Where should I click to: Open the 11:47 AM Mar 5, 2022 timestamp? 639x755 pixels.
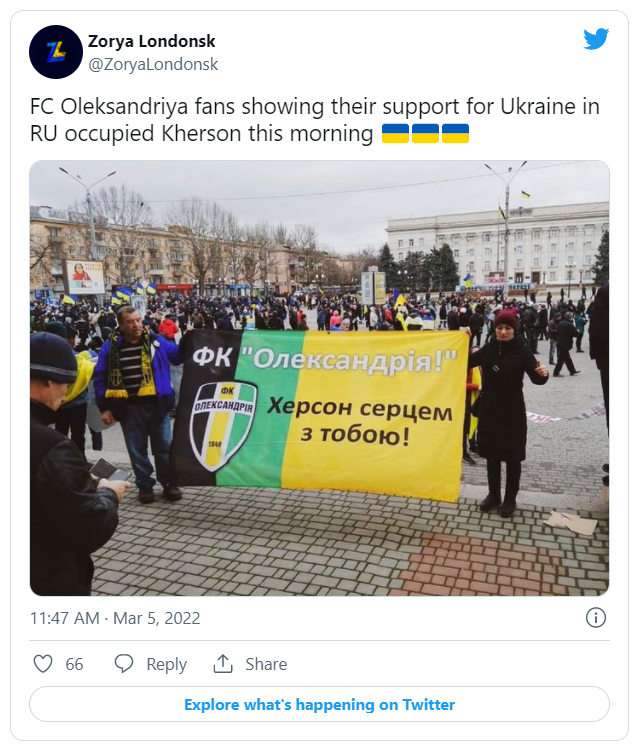click(115, 618)
